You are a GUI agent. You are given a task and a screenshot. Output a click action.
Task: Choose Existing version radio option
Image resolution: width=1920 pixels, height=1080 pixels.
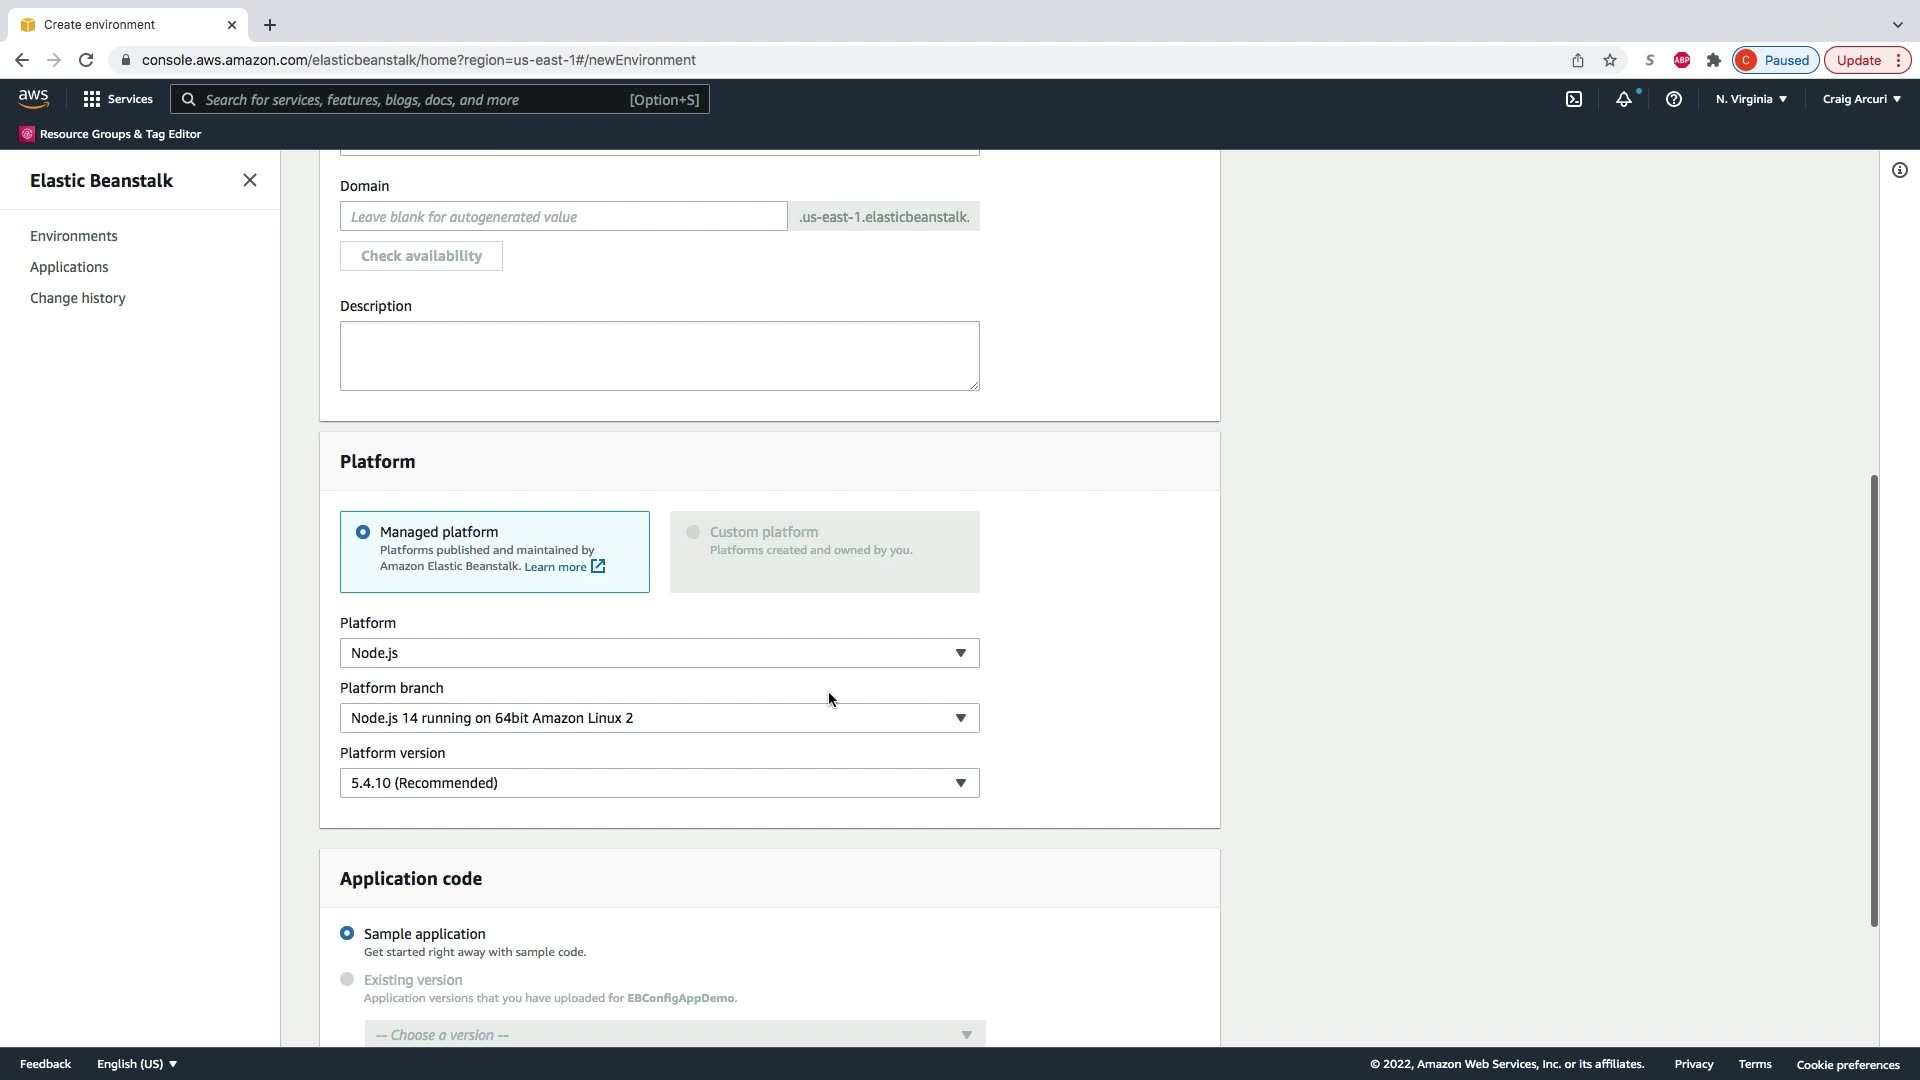pyautogui.click(x=347, y=979)
